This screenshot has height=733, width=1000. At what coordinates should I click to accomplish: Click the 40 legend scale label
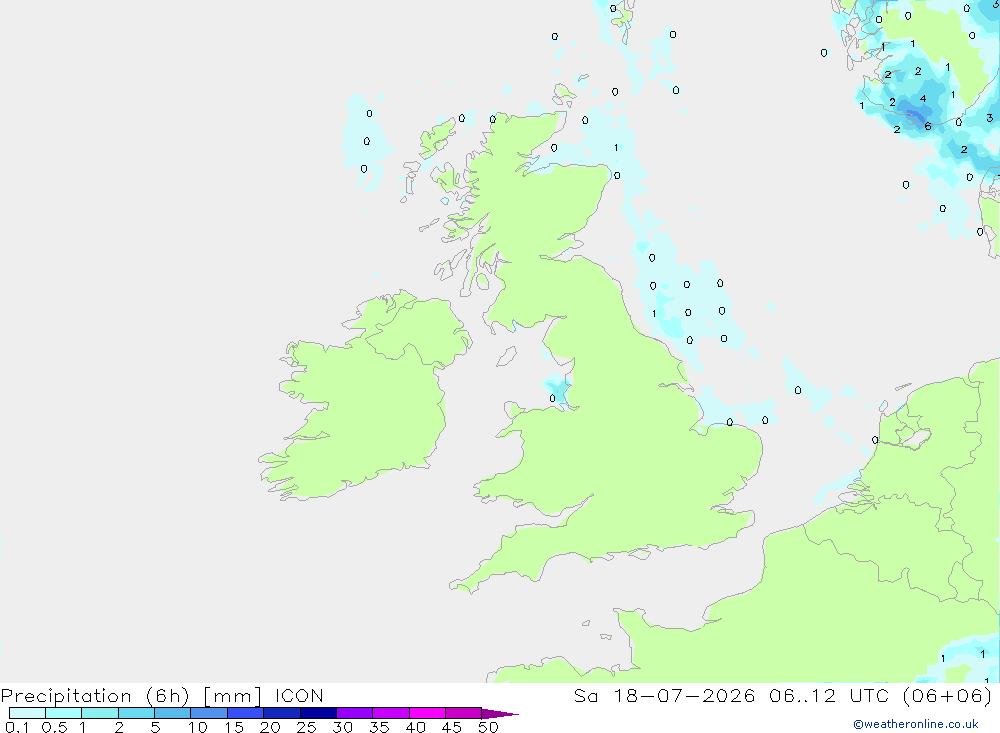(415, 727)
